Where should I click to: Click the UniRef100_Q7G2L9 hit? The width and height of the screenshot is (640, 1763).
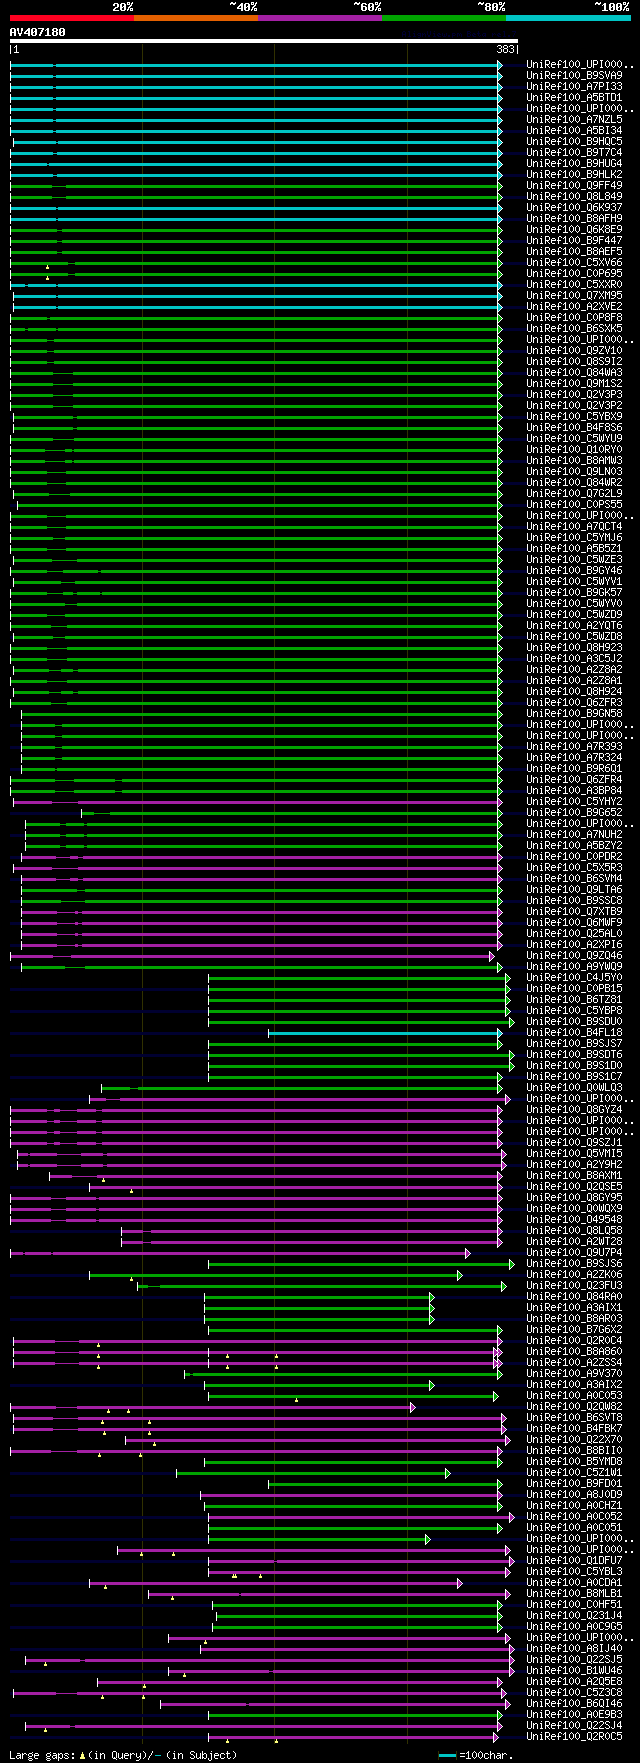point(574,493)
